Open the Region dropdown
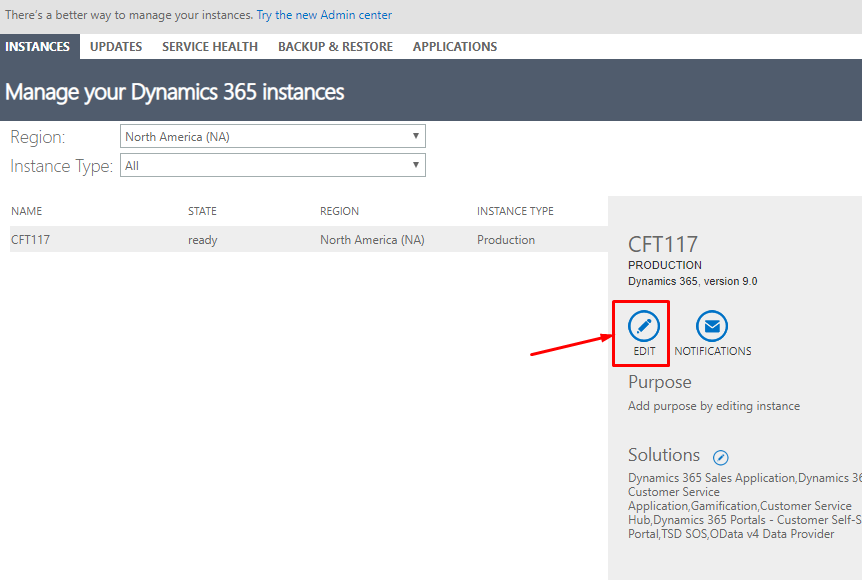Image resolution: width=862 pixels, height=580 pixels. [x=272, y=135]
